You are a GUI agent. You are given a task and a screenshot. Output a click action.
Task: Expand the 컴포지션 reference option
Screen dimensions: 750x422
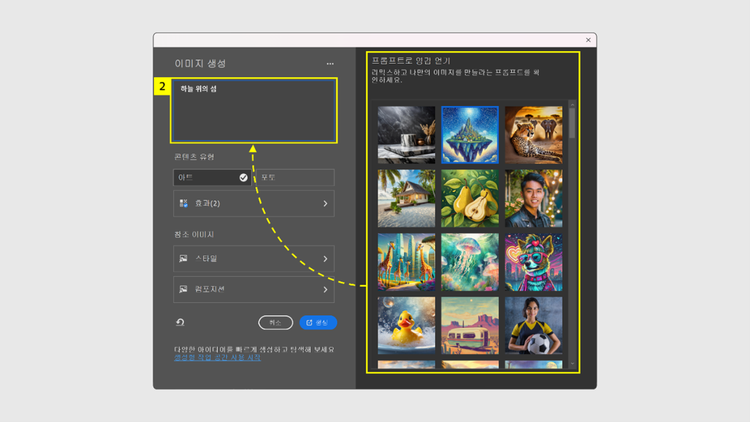coord(254,289)
